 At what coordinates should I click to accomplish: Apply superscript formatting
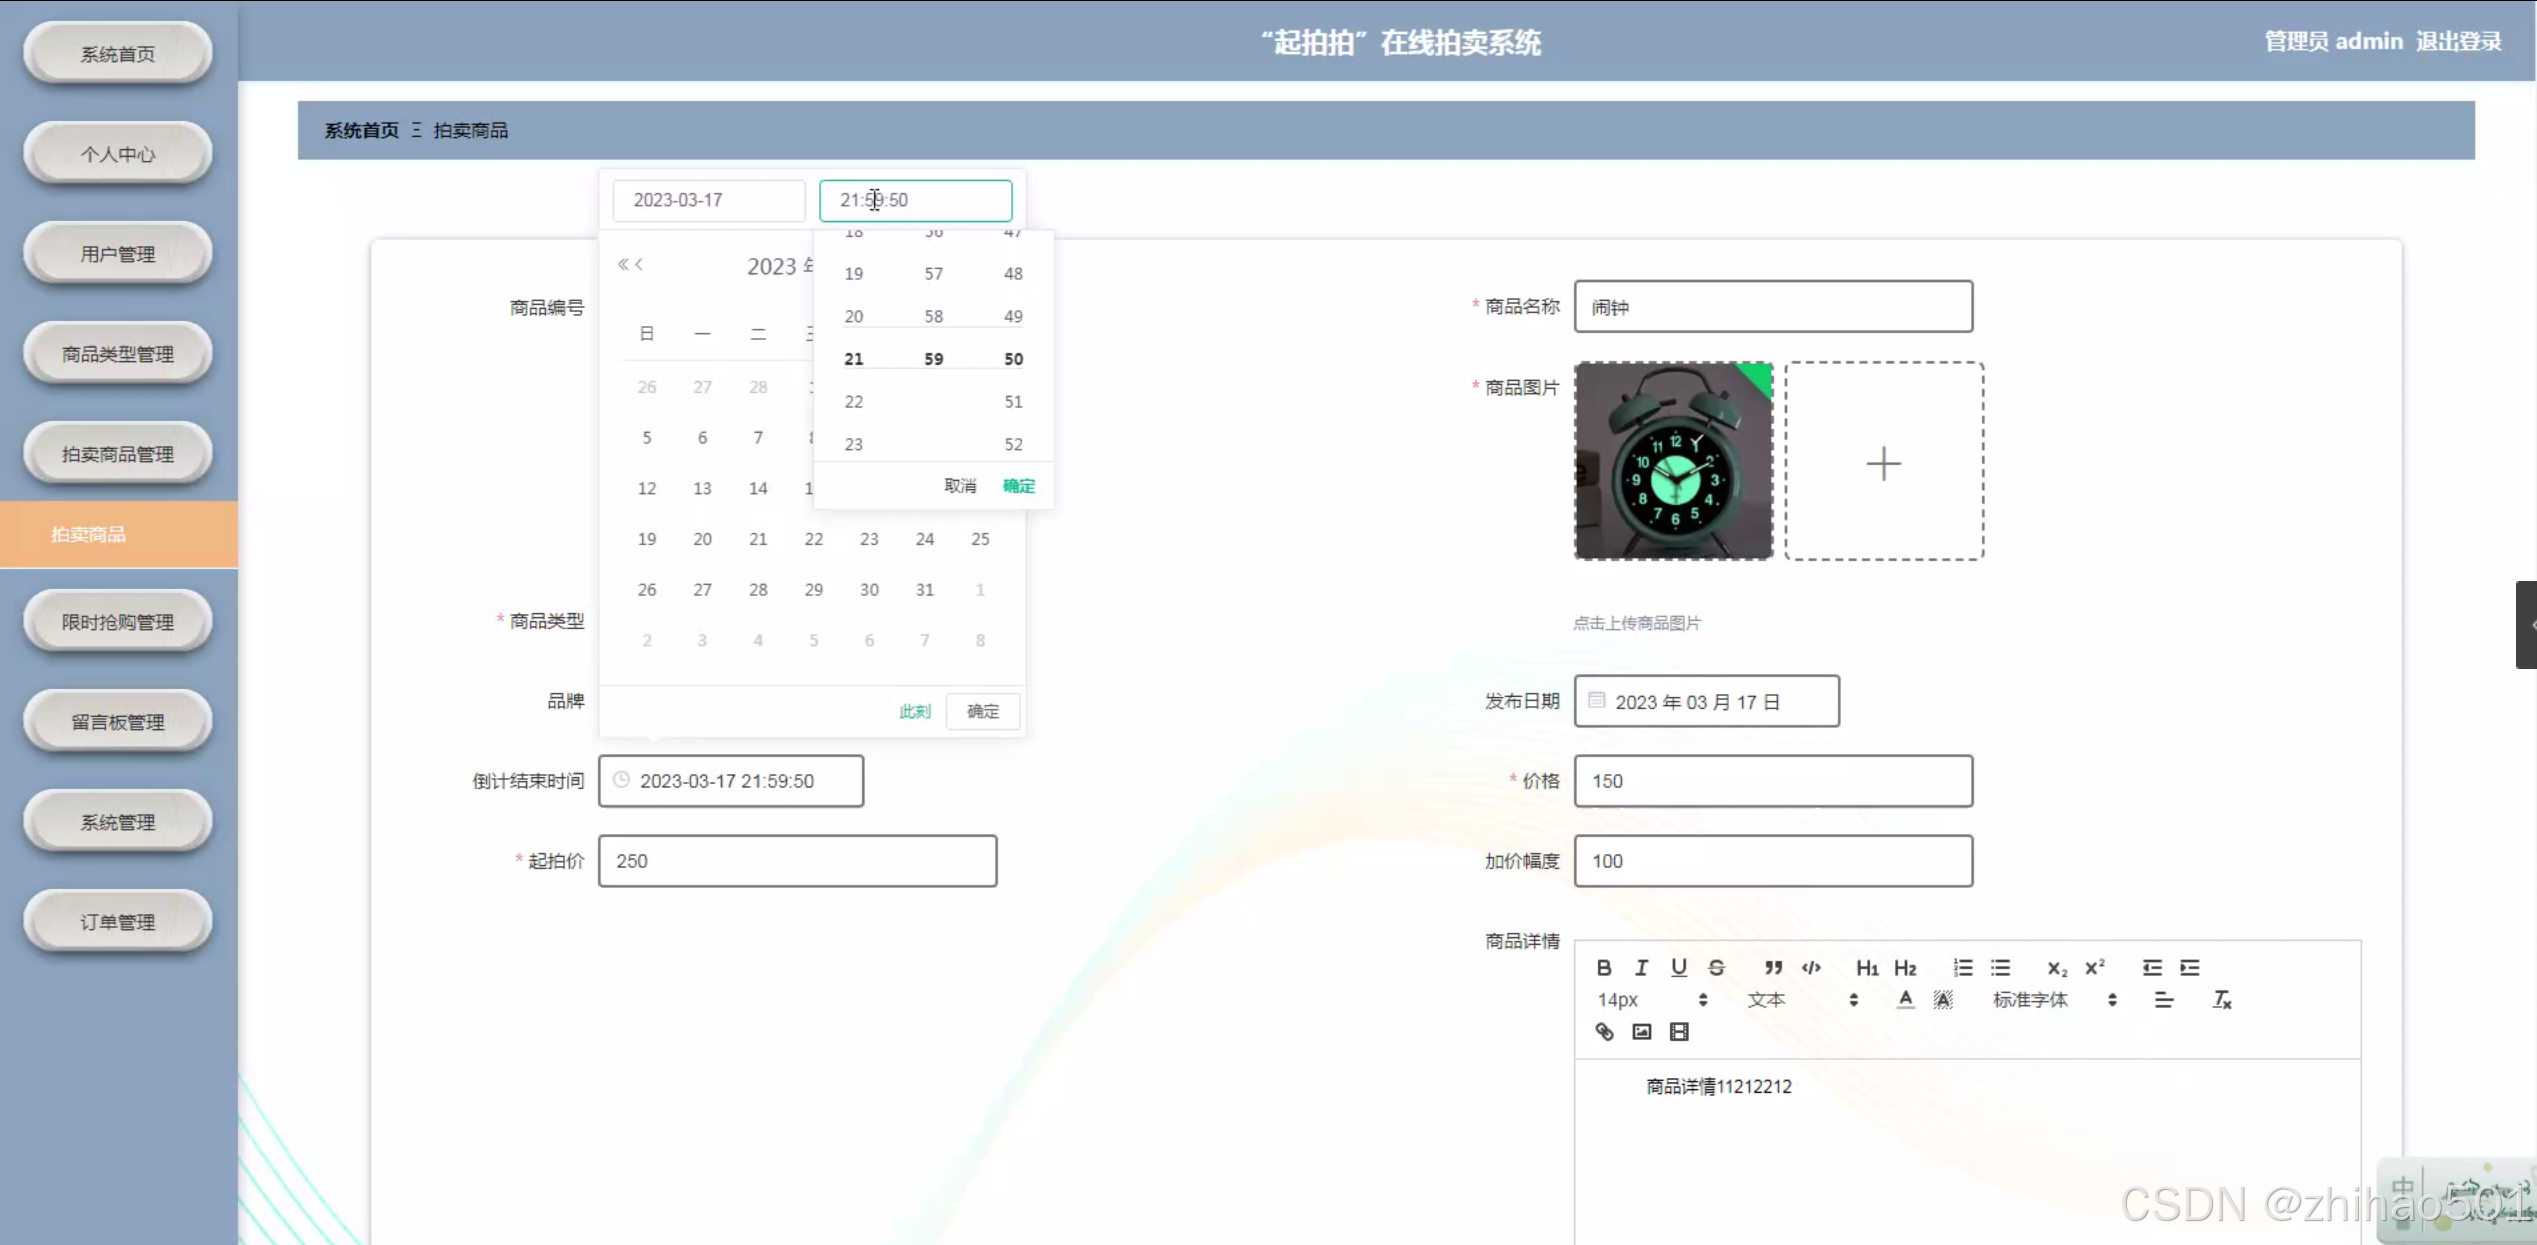2094,967
